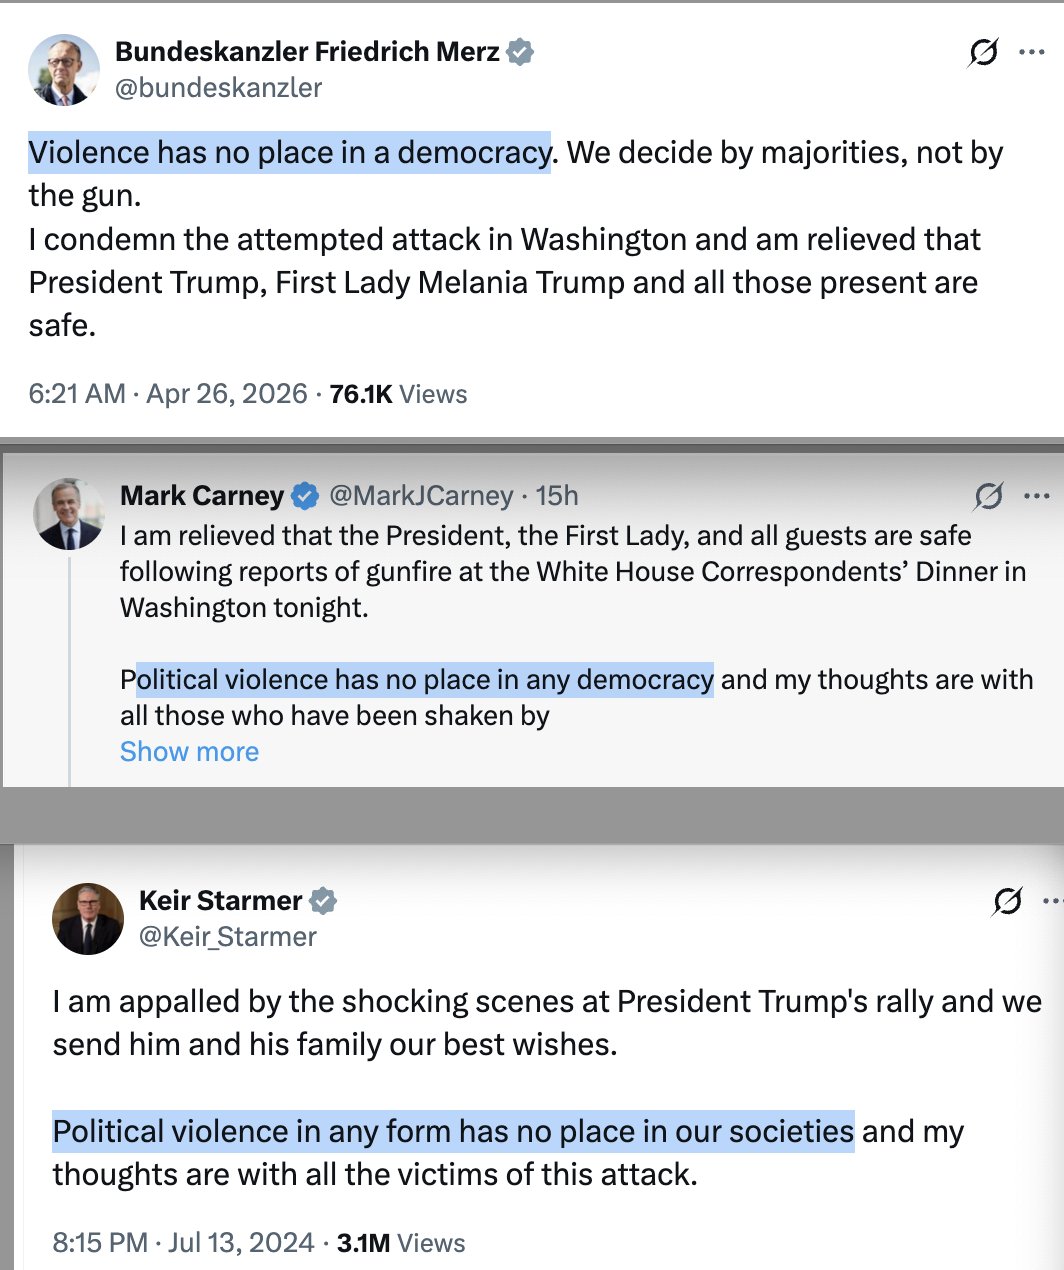Viewport: 1064px width, 1270px height.
Task: Click the Grok icon on Carney's post
Action: click(988, 496)
